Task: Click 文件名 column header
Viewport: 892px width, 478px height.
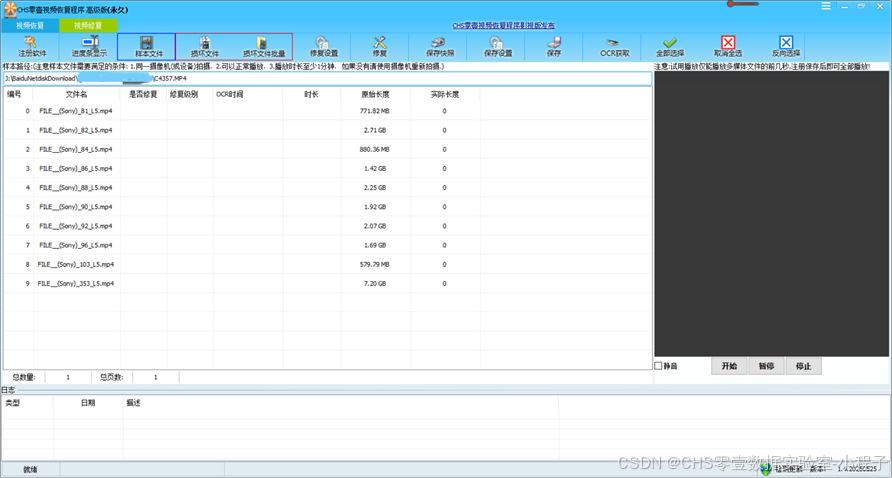Action: (76, 94)
